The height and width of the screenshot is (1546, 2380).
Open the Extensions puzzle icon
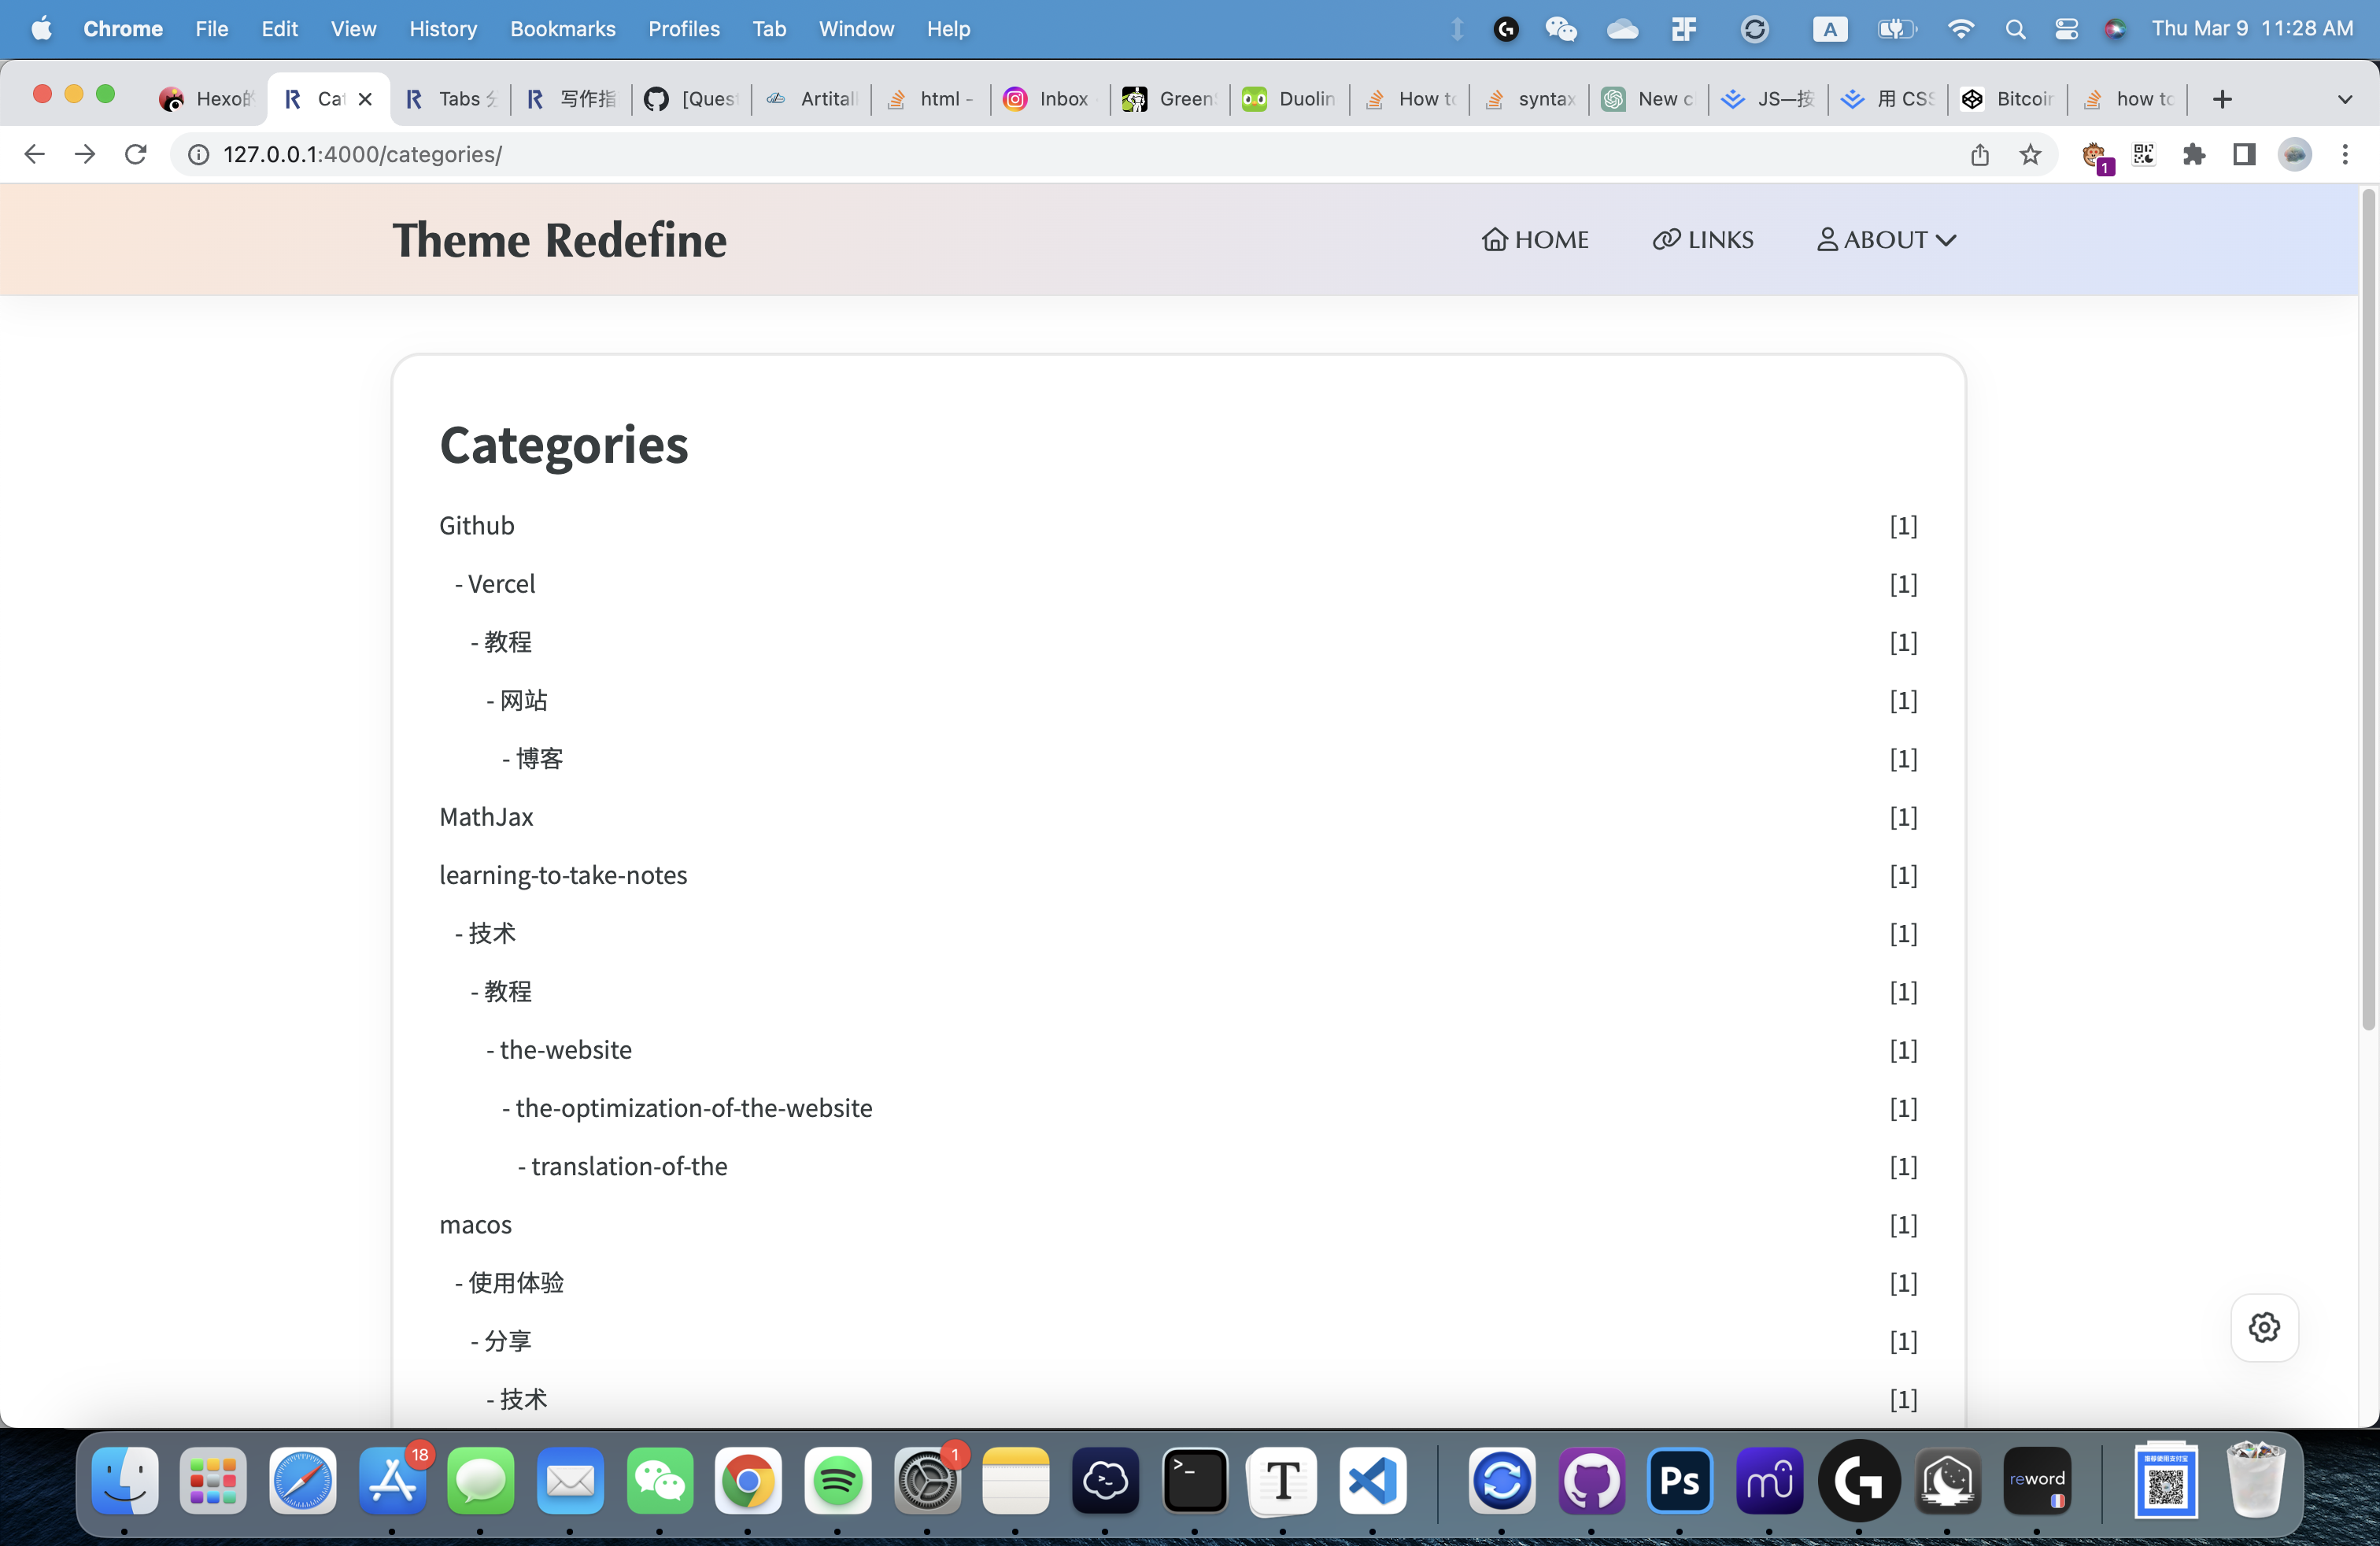pos(2194,155)
